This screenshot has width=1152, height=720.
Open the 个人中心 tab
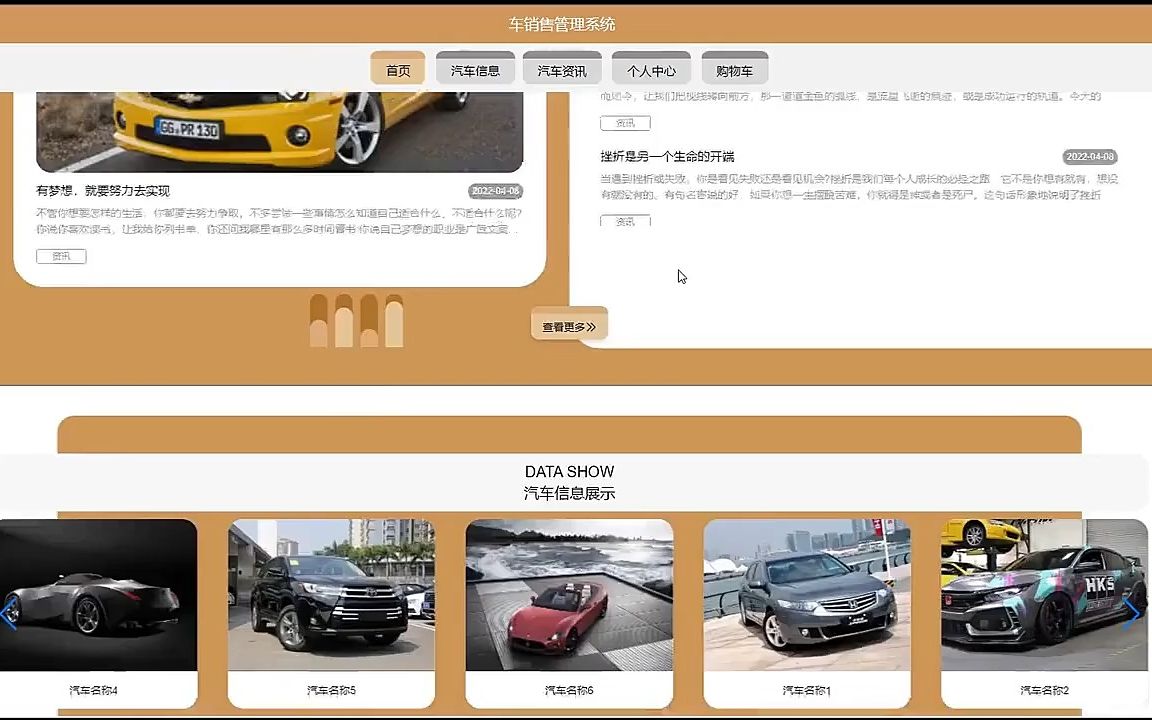pos(650,70)
